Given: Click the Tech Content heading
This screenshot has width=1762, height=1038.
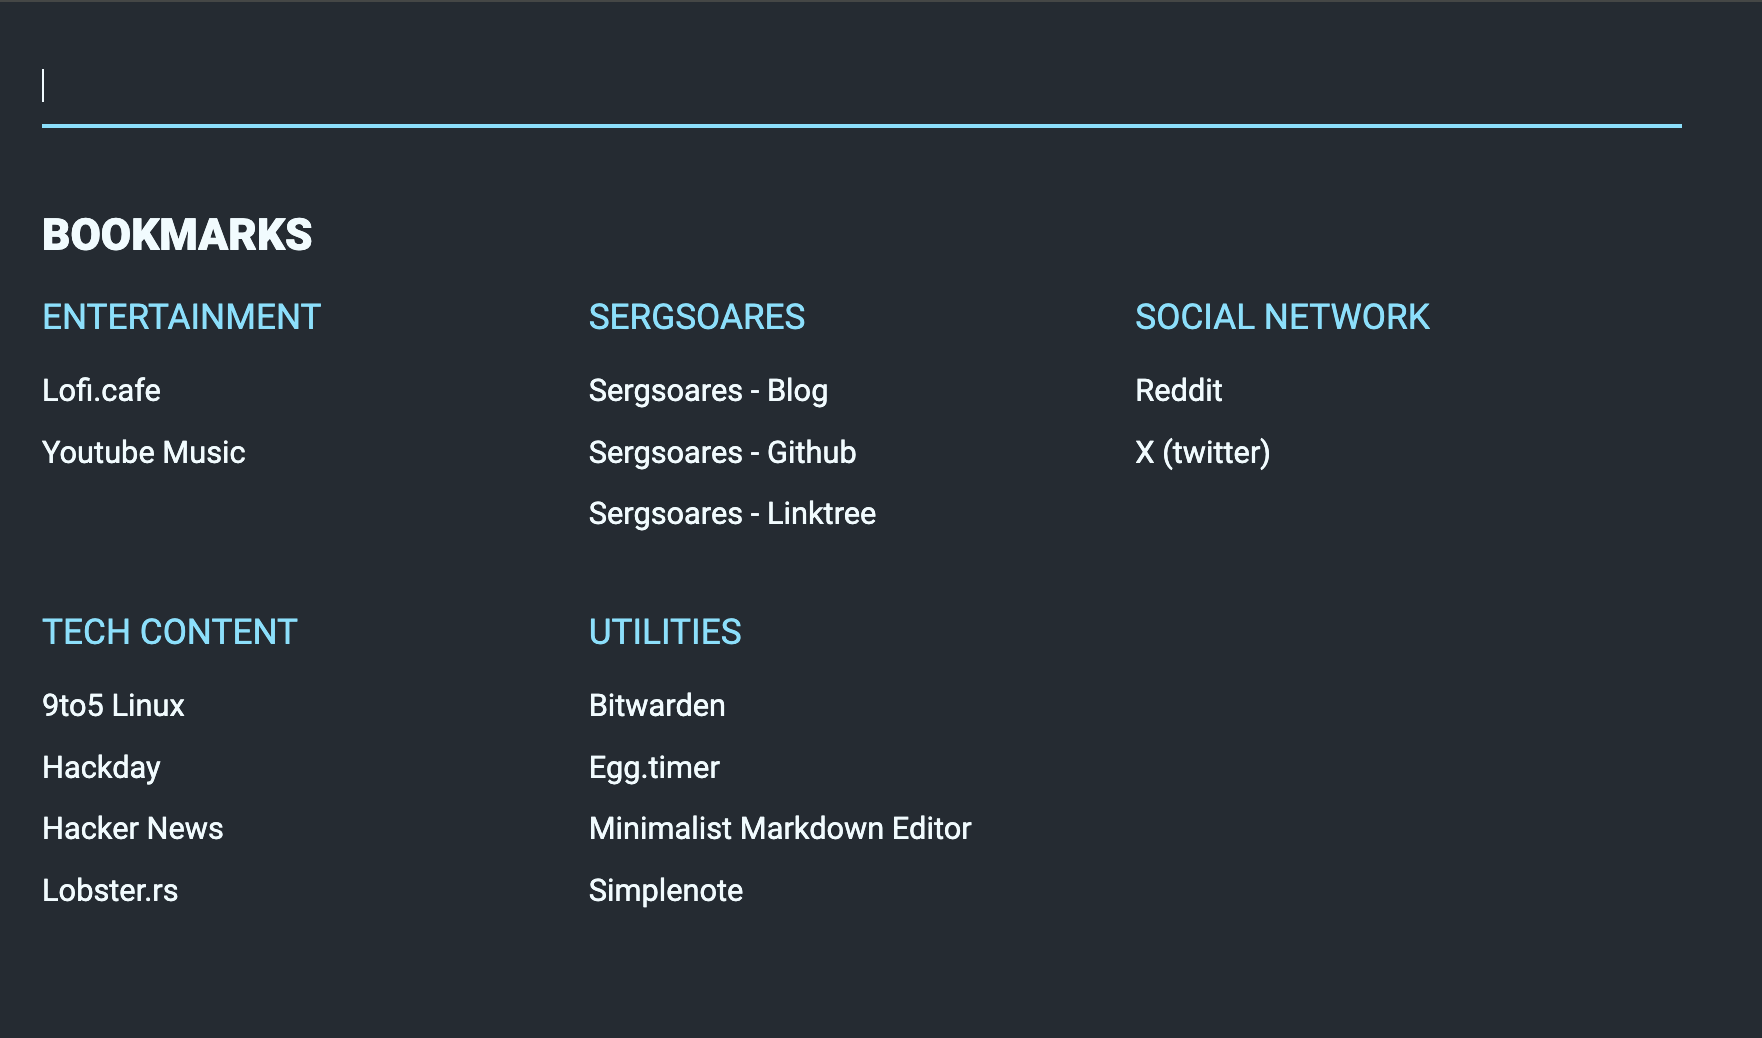Looking at the screenshot, I should point(170,632).
